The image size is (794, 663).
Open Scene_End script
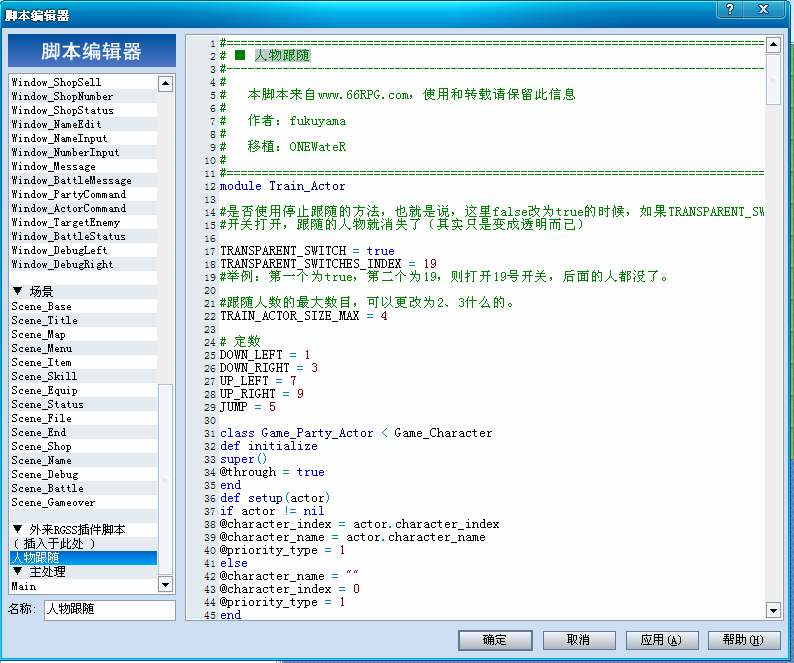pos(84,433)
